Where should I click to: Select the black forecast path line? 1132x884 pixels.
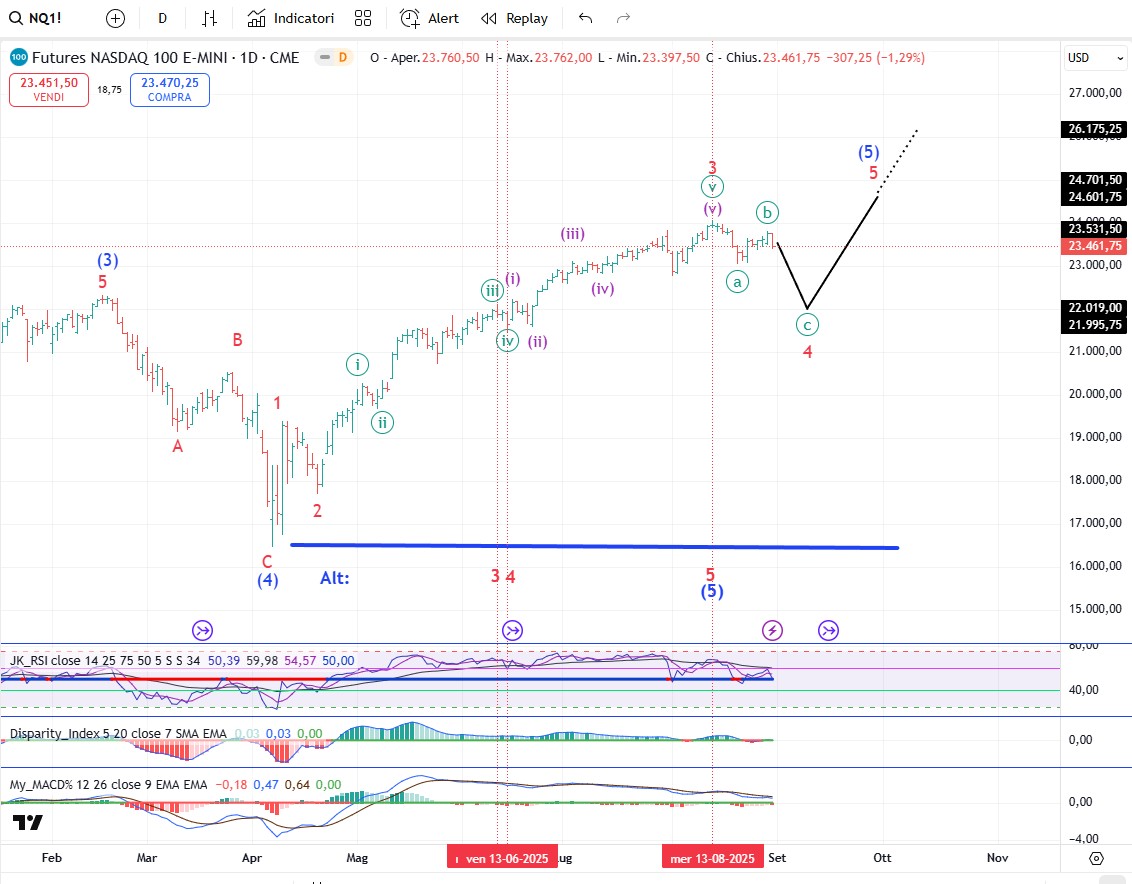(x=843, y=252)
